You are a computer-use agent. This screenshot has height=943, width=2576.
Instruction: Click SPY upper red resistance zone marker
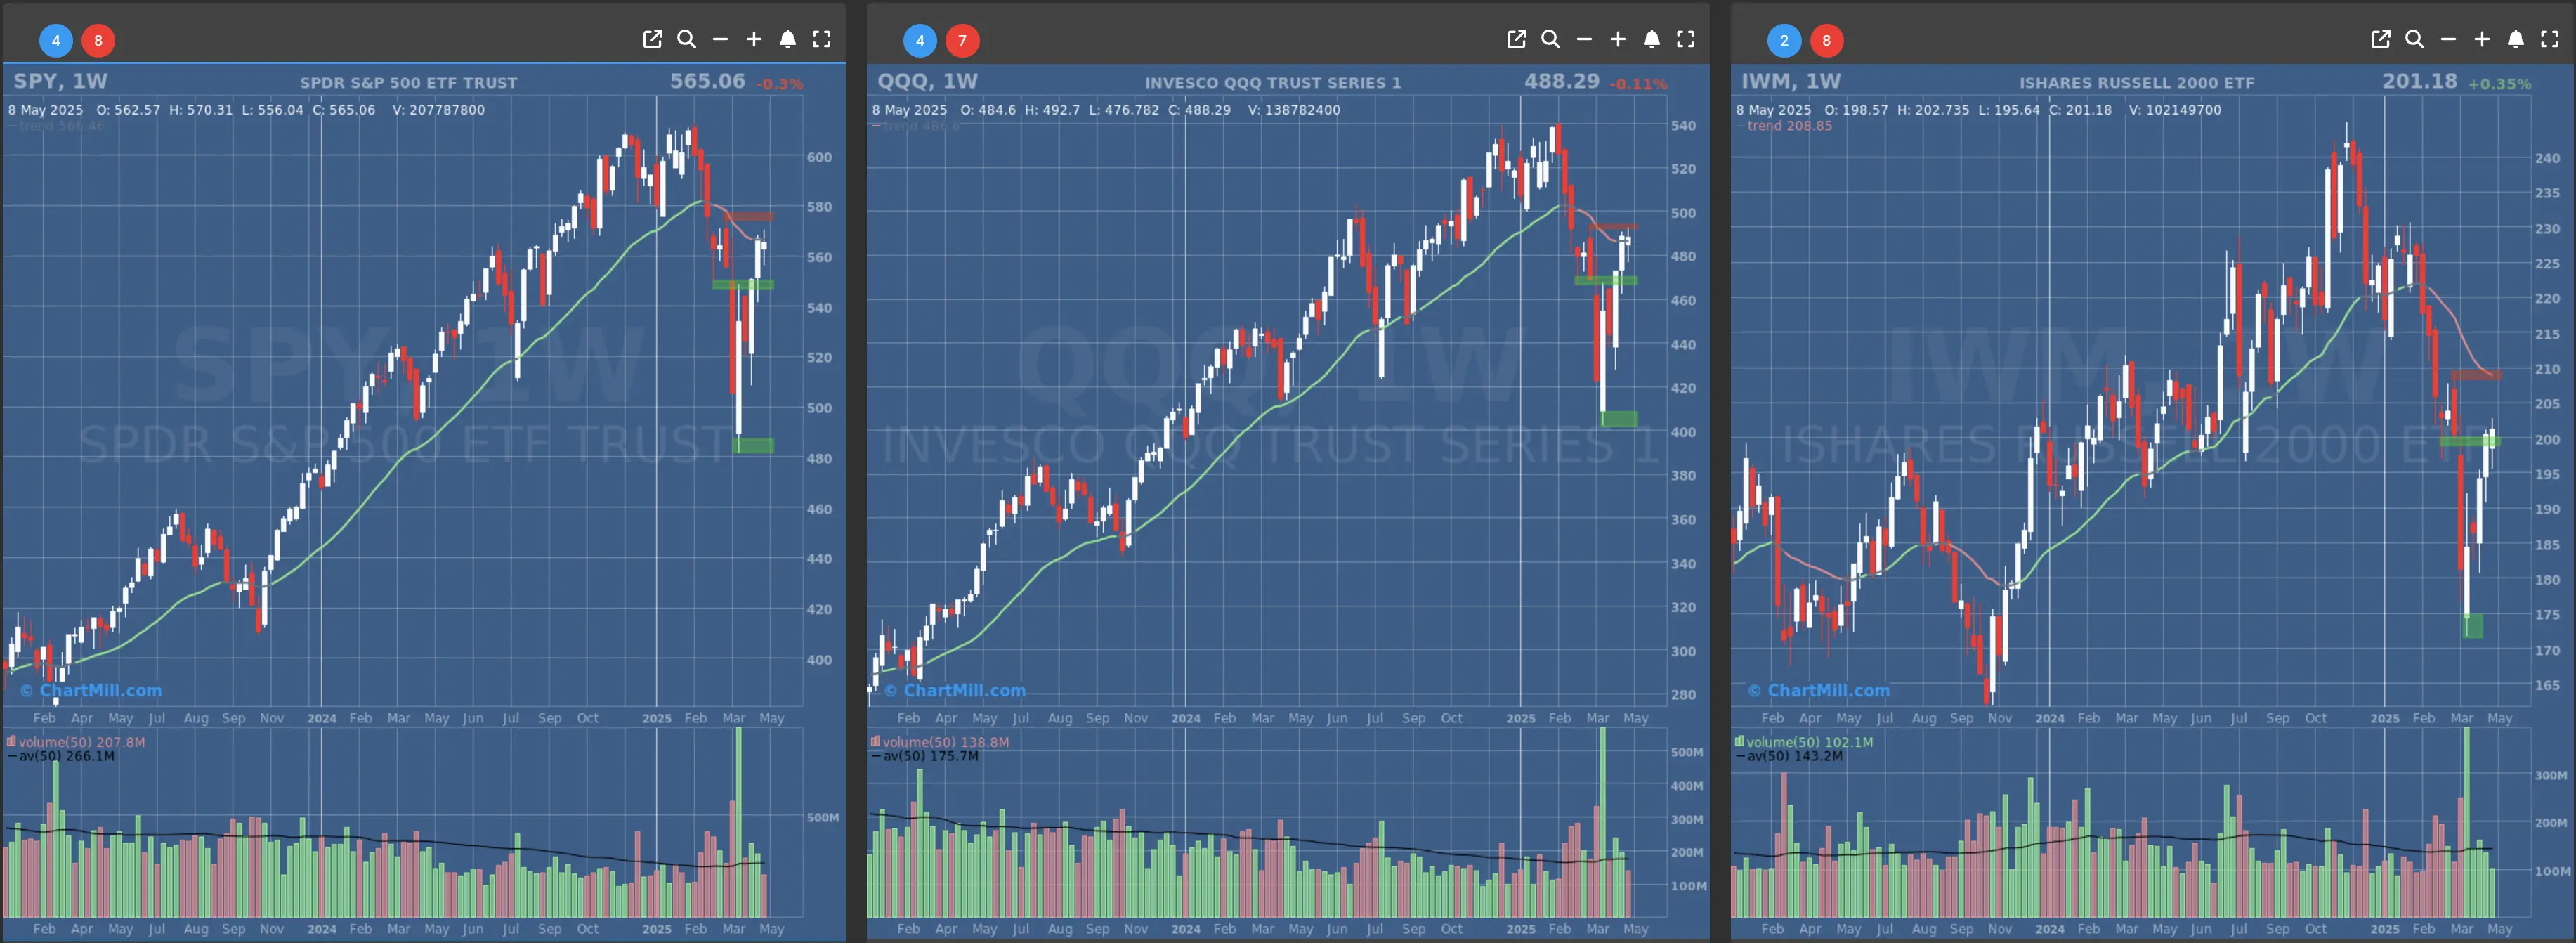[x=749, y=217]
